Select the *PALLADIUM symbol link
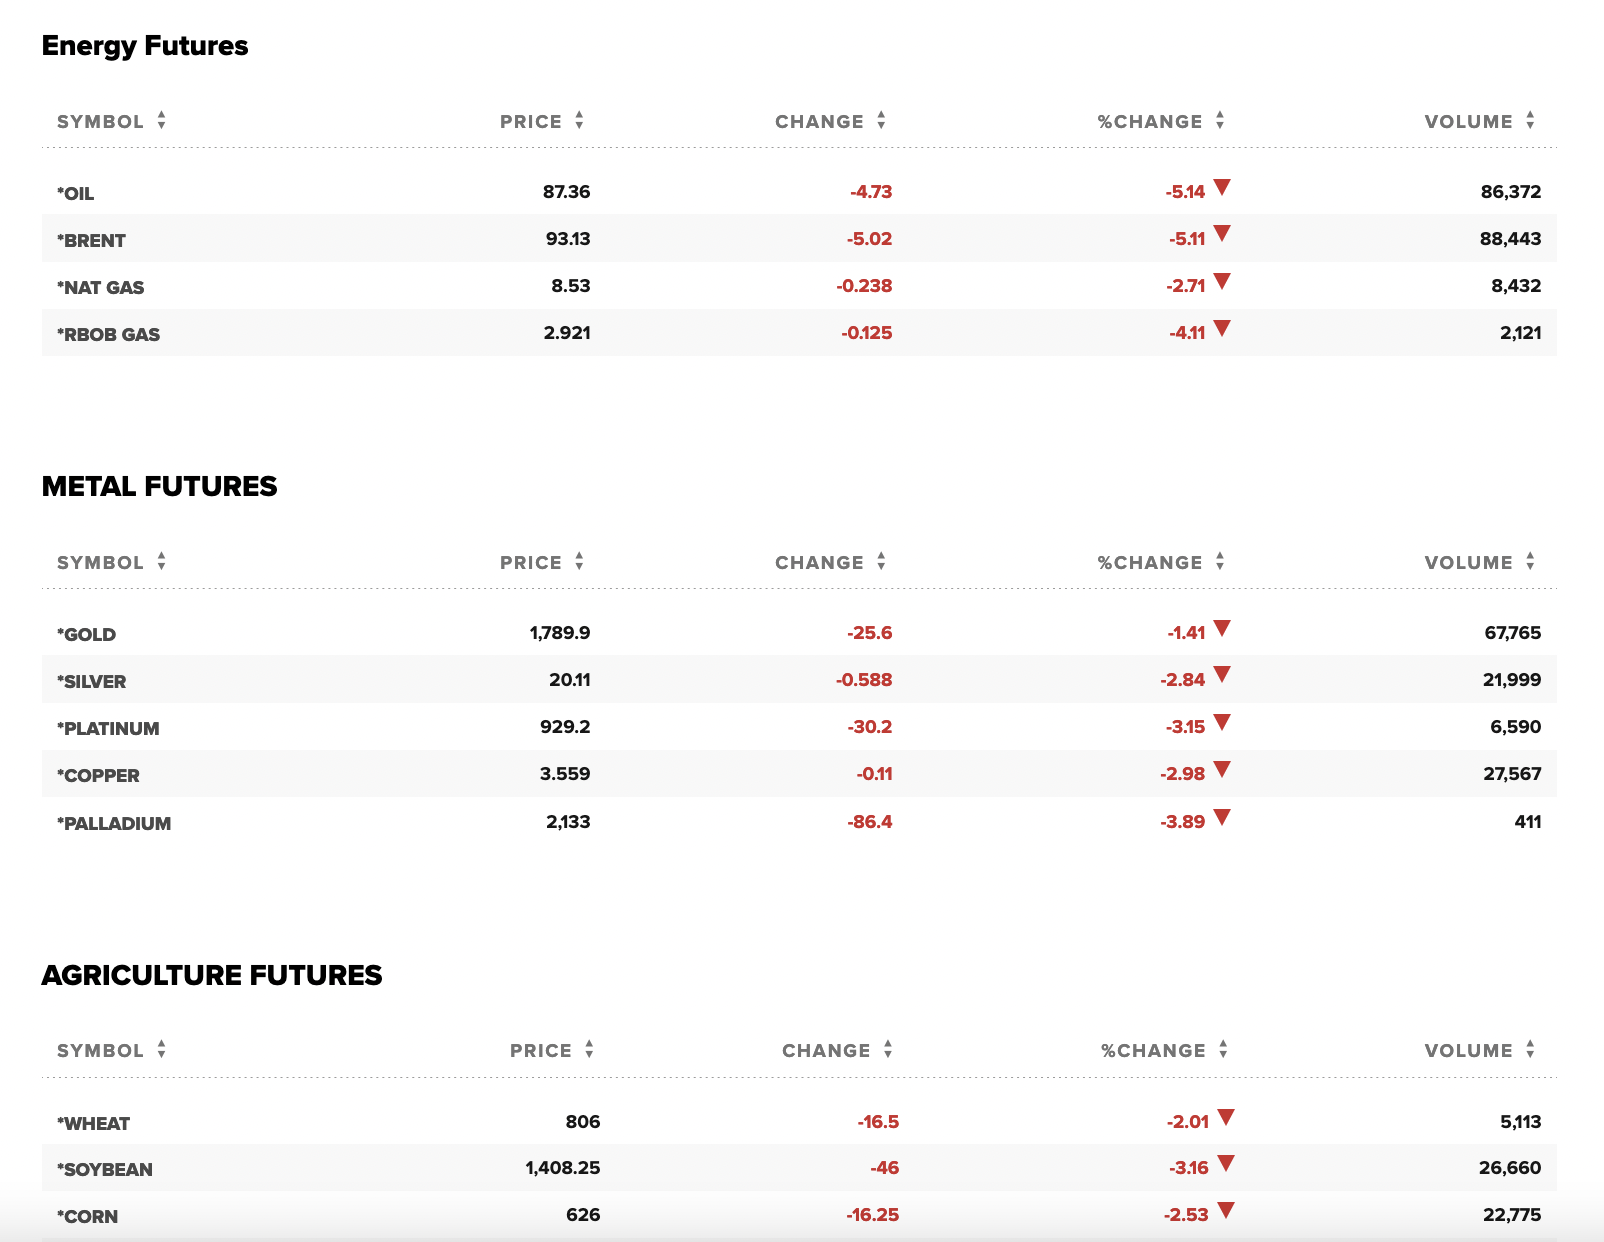 click(114, 823)
